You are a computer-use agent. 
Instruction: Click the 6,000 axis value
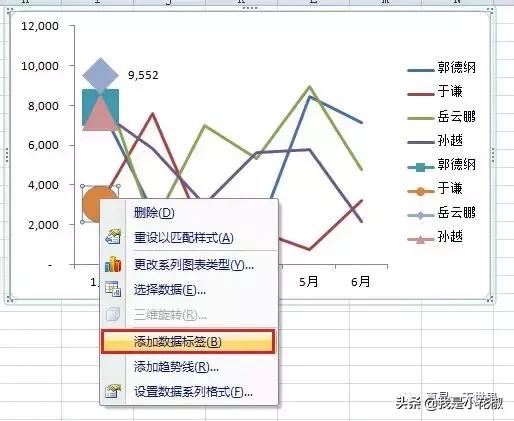pyautogui.click(x=43, y=145)
